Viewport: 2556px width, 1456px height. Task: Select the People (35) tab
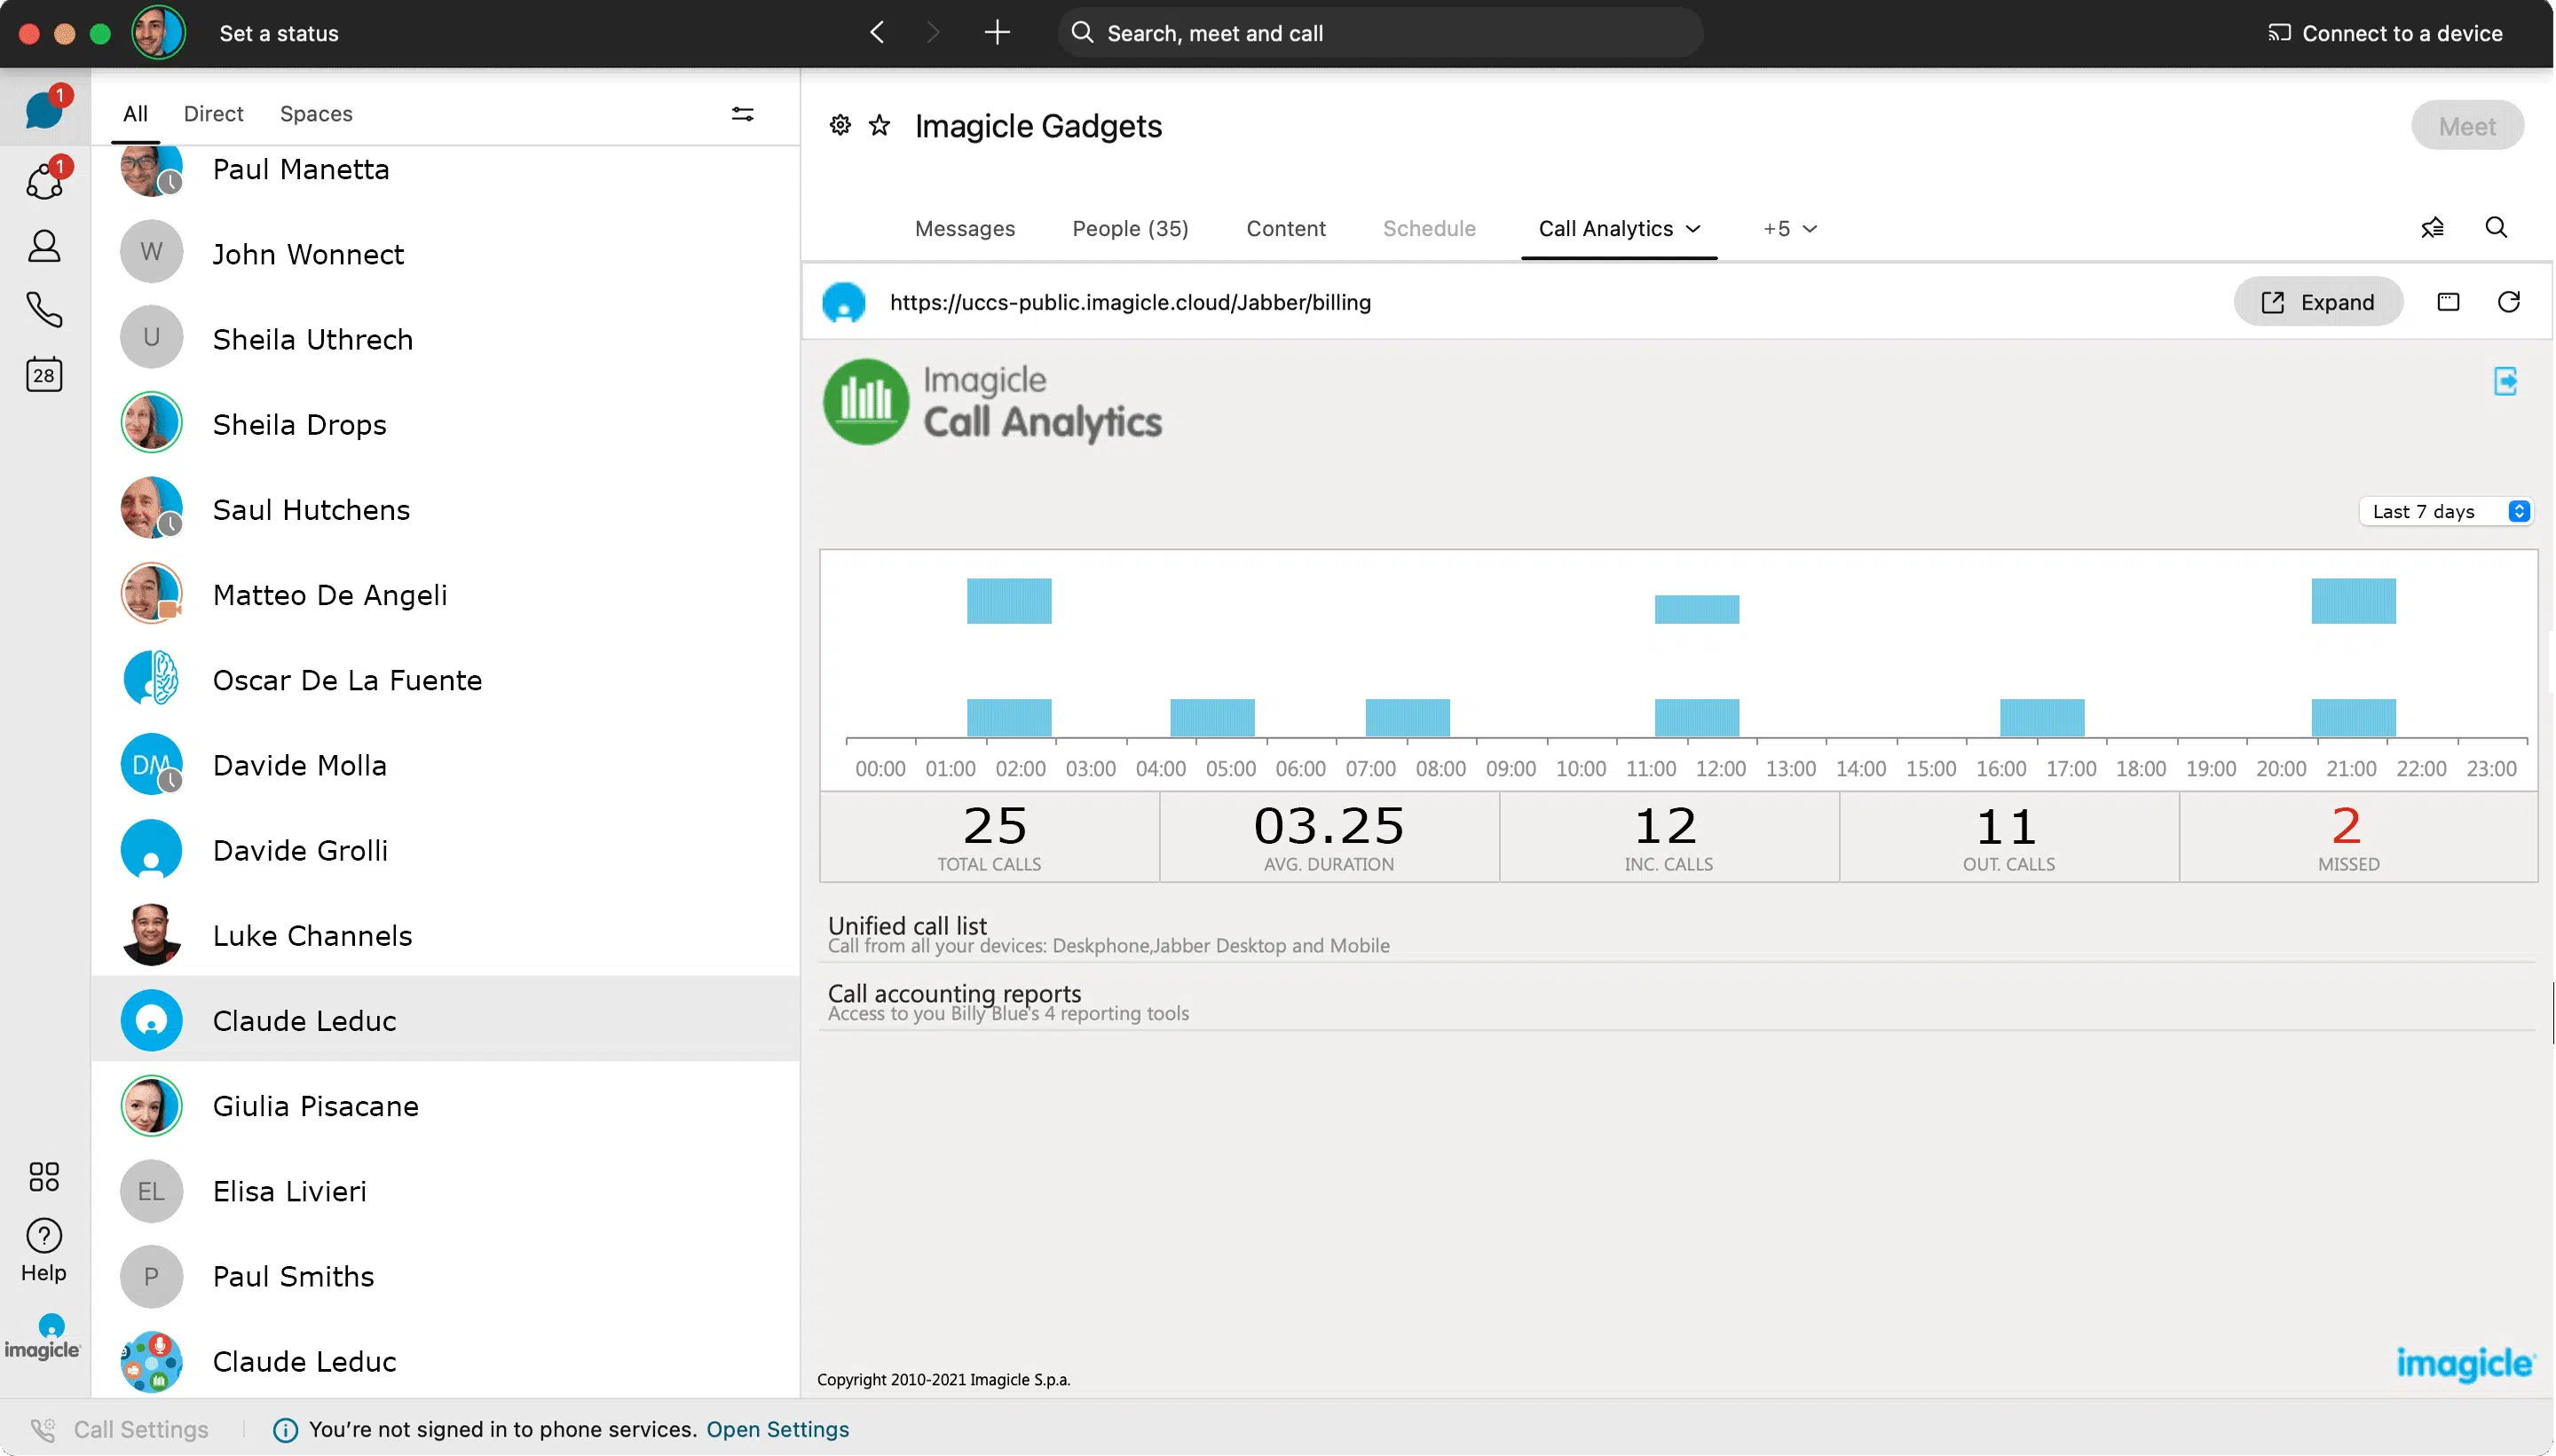pos(1129,228)
